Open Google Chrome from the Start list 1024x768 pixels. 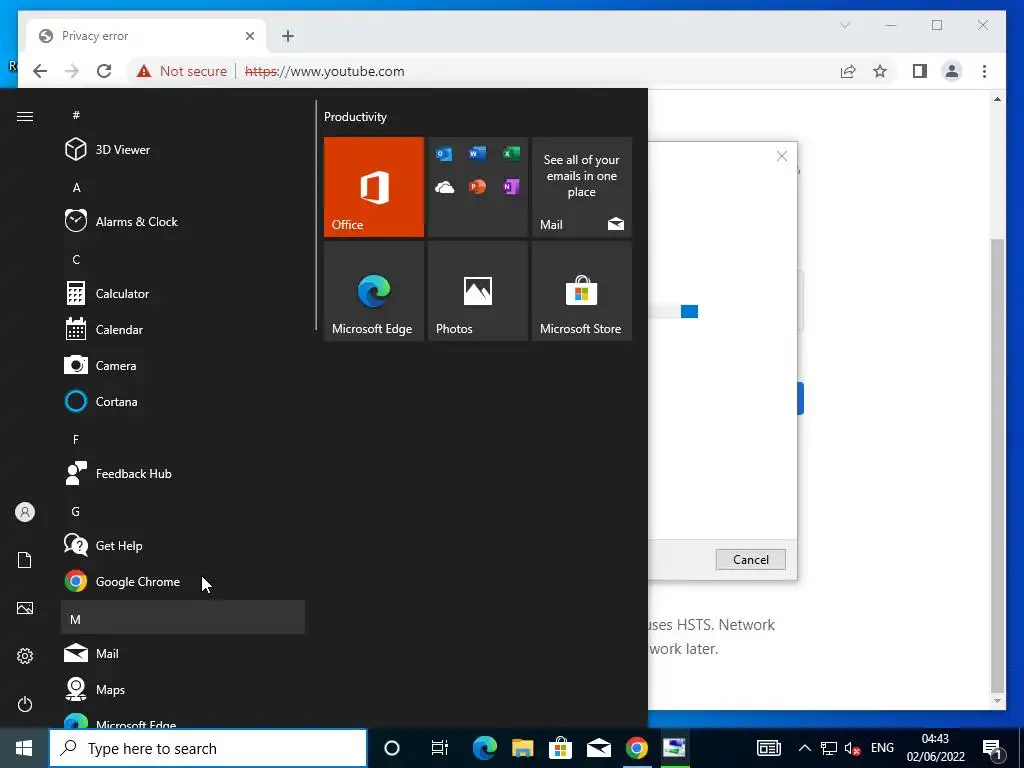click(183, 581)
